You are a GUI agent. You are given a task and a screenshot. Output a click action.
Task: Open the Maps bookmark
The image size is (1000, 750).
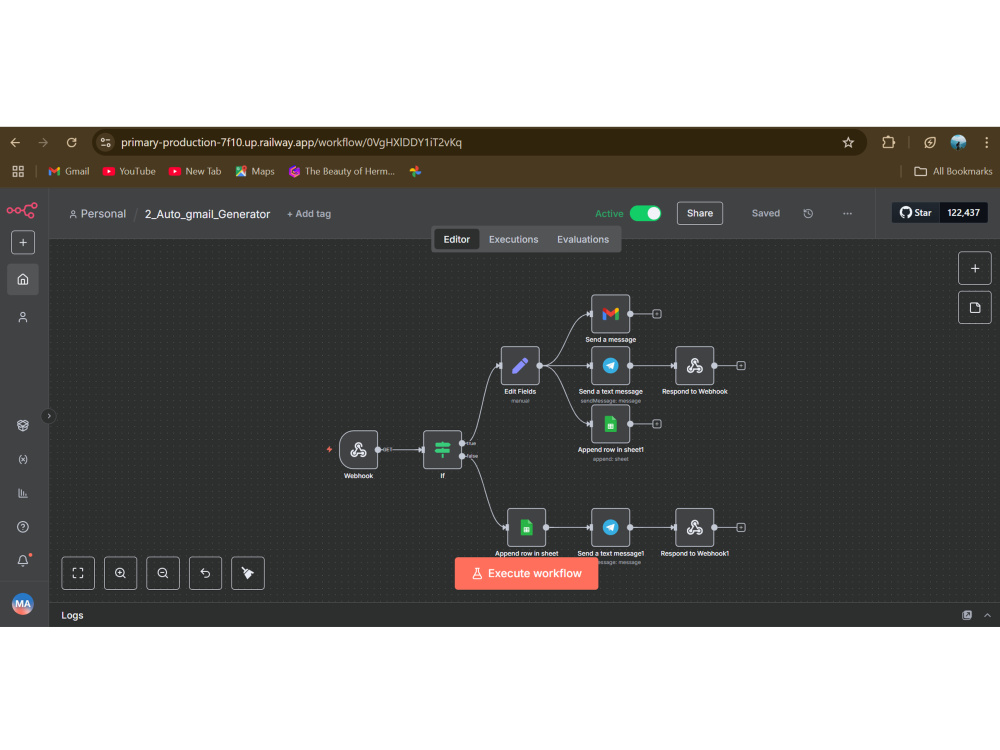pyautogui.click(x=255, y=171)
